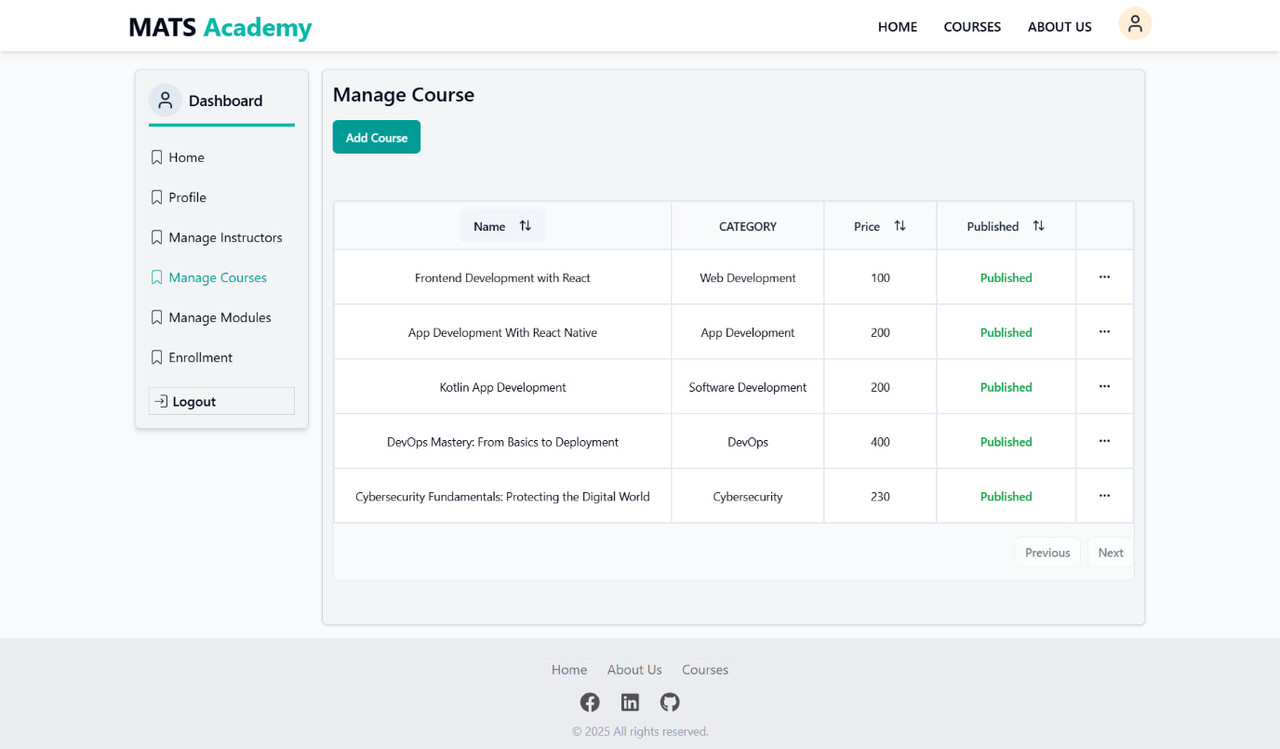Image resolution: width=1280 pixels, height=749 pixels.
Task: Click the Previous pagination button
Action: [1047, 552]
